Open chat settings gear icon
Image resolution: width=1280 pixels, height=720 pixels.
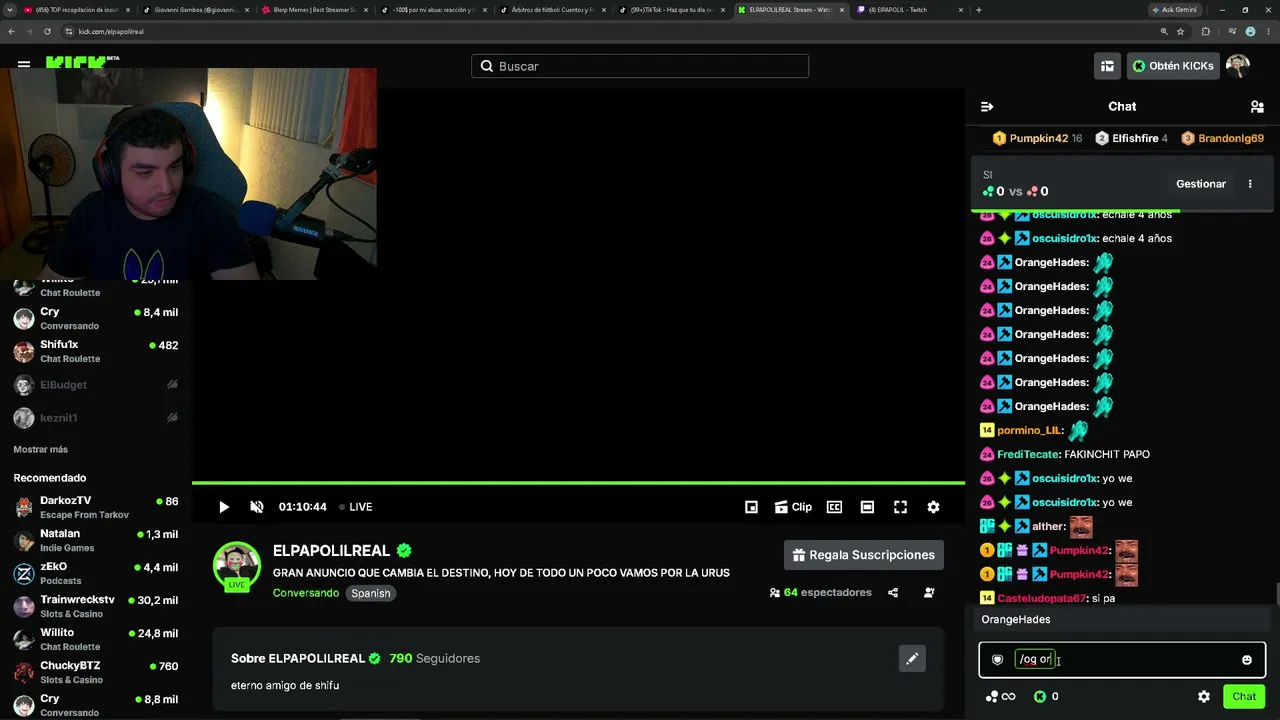[1204, 696]
